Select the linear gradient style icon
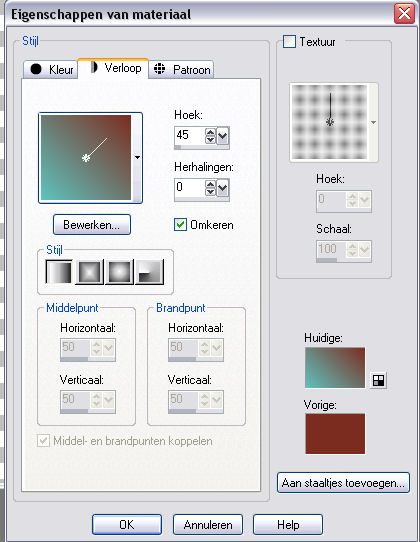 click(59, 272)
